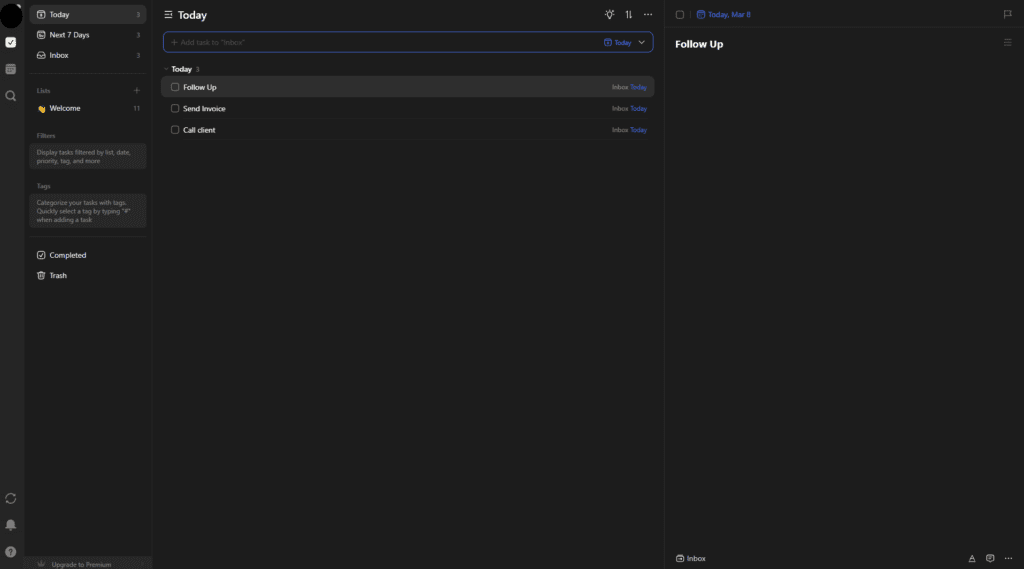1024x569 pixels.
Task: Check off the Send Invoice task
Action: click(175, 108)
